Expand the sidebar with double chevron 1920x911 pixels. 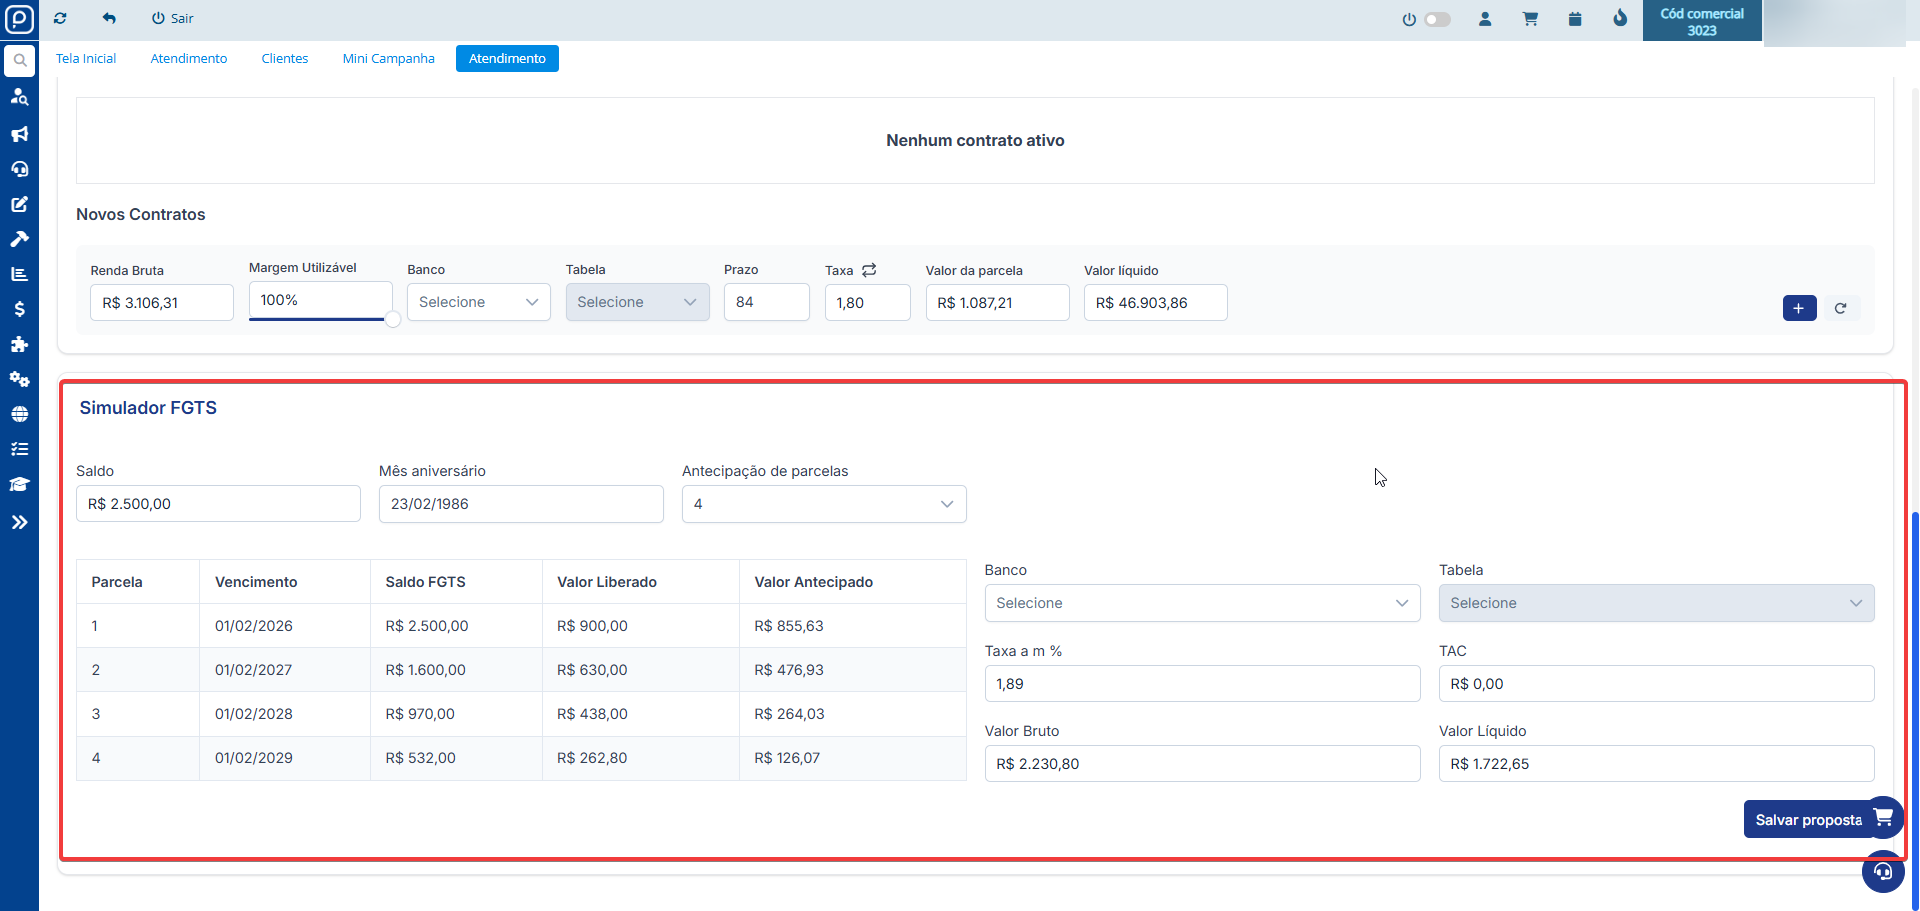[19, 522]
